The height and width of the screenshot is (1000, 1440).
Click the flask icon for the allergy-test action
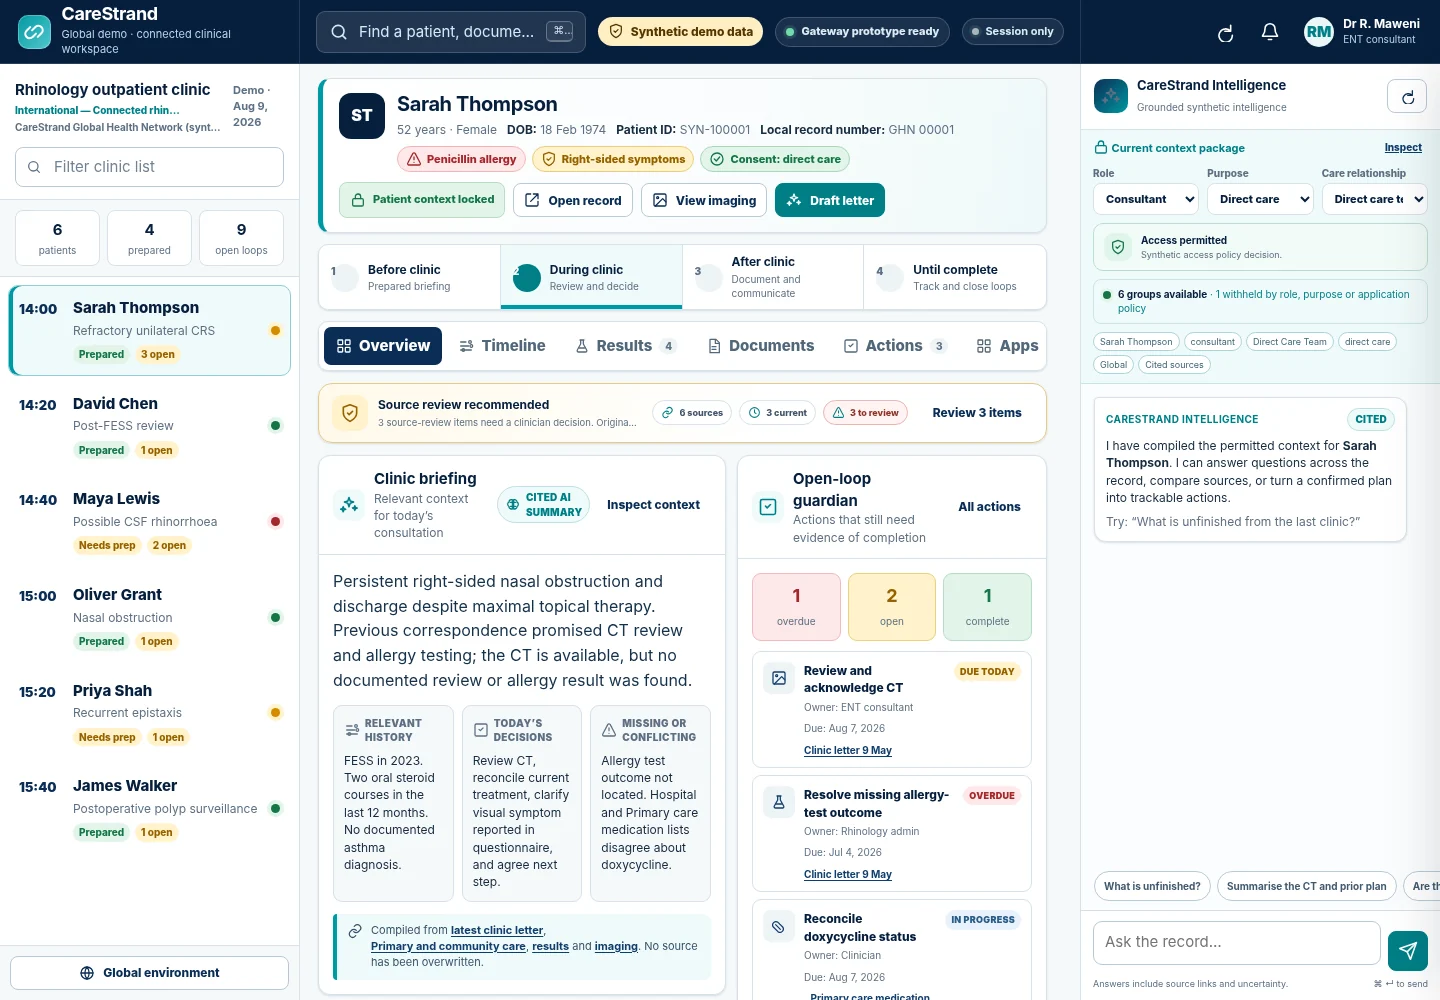[779, 802]
